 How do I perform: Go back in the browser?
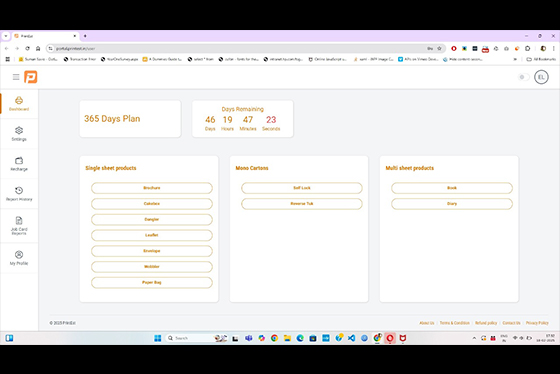7,48
